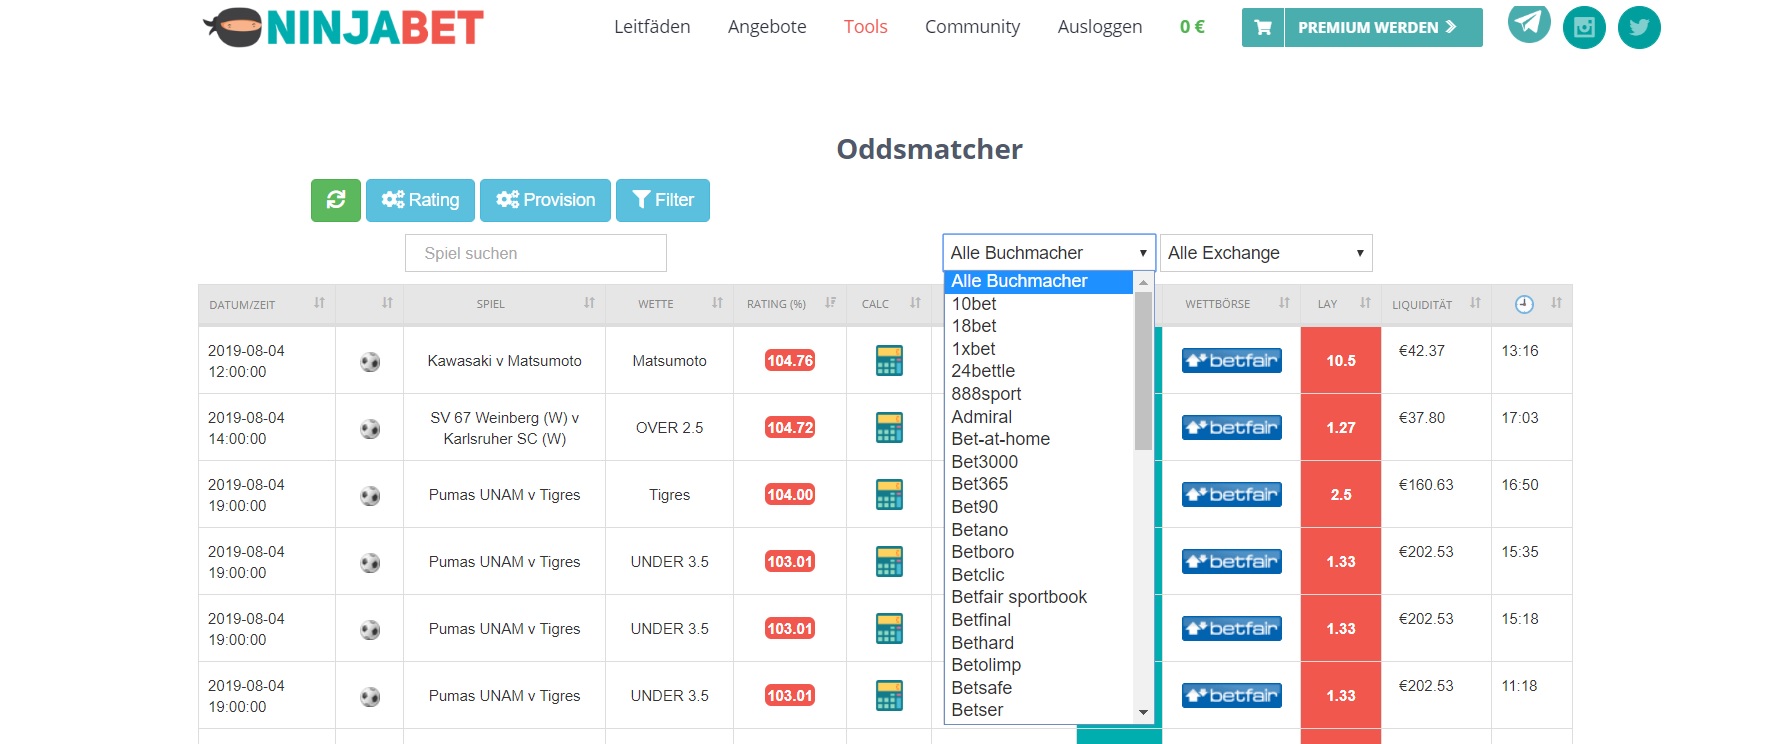Click the Ninjabet logo
Screen dimensions: 1785x744
(344, 27)
